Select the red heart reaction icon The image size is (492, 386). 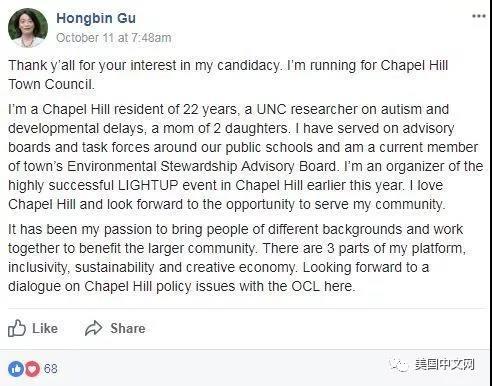(32, 369)
